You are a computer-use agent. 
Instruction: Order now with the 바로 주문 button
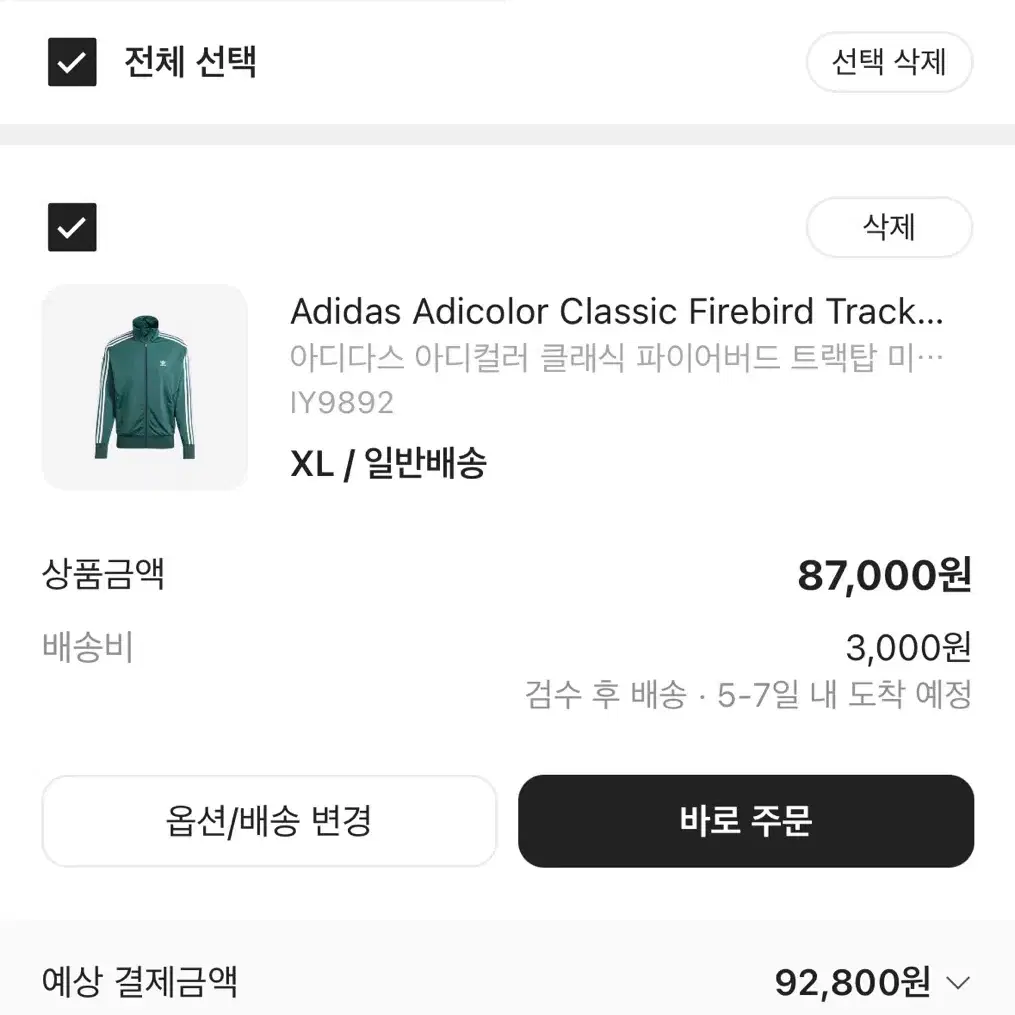coord(746,821)
